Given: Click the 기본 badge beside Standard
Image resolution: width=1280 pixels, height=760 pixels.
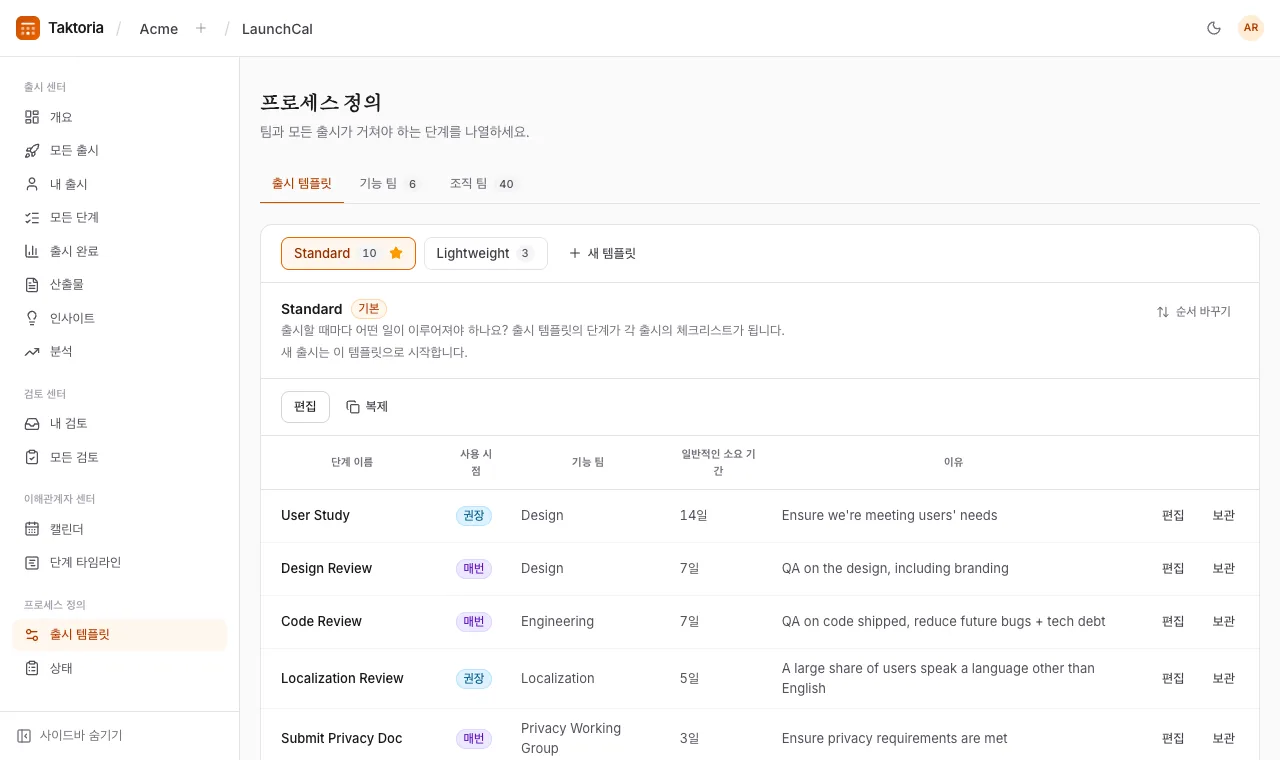Looking at the screenshot, I should 369,309.
